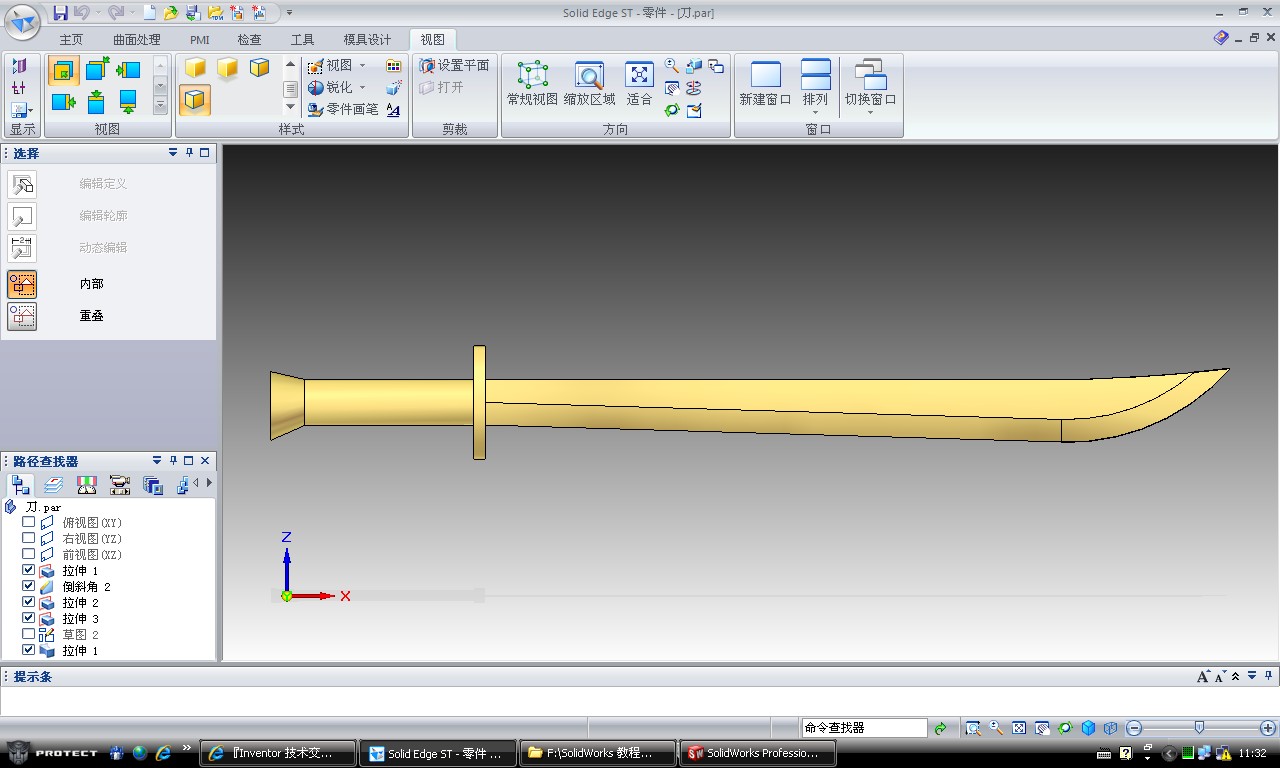Click the F:\SolidWorks folder taskbar button
The height and width of the screenshot is (768, 1280).
[597, 753]
